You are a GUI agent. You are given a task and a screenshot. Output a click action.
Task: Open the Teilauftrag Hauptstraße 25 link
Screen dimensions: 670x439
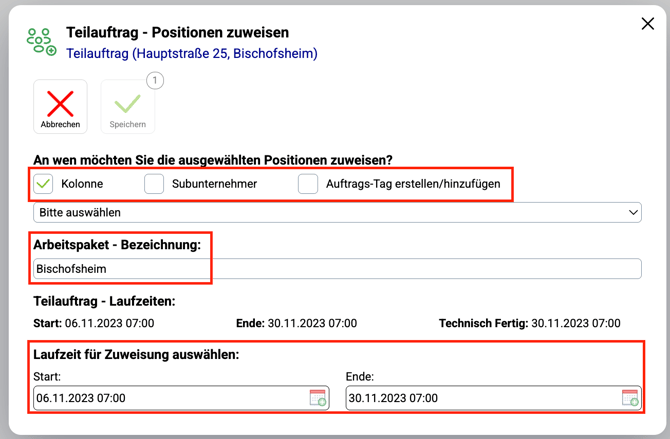coord(192,53)
